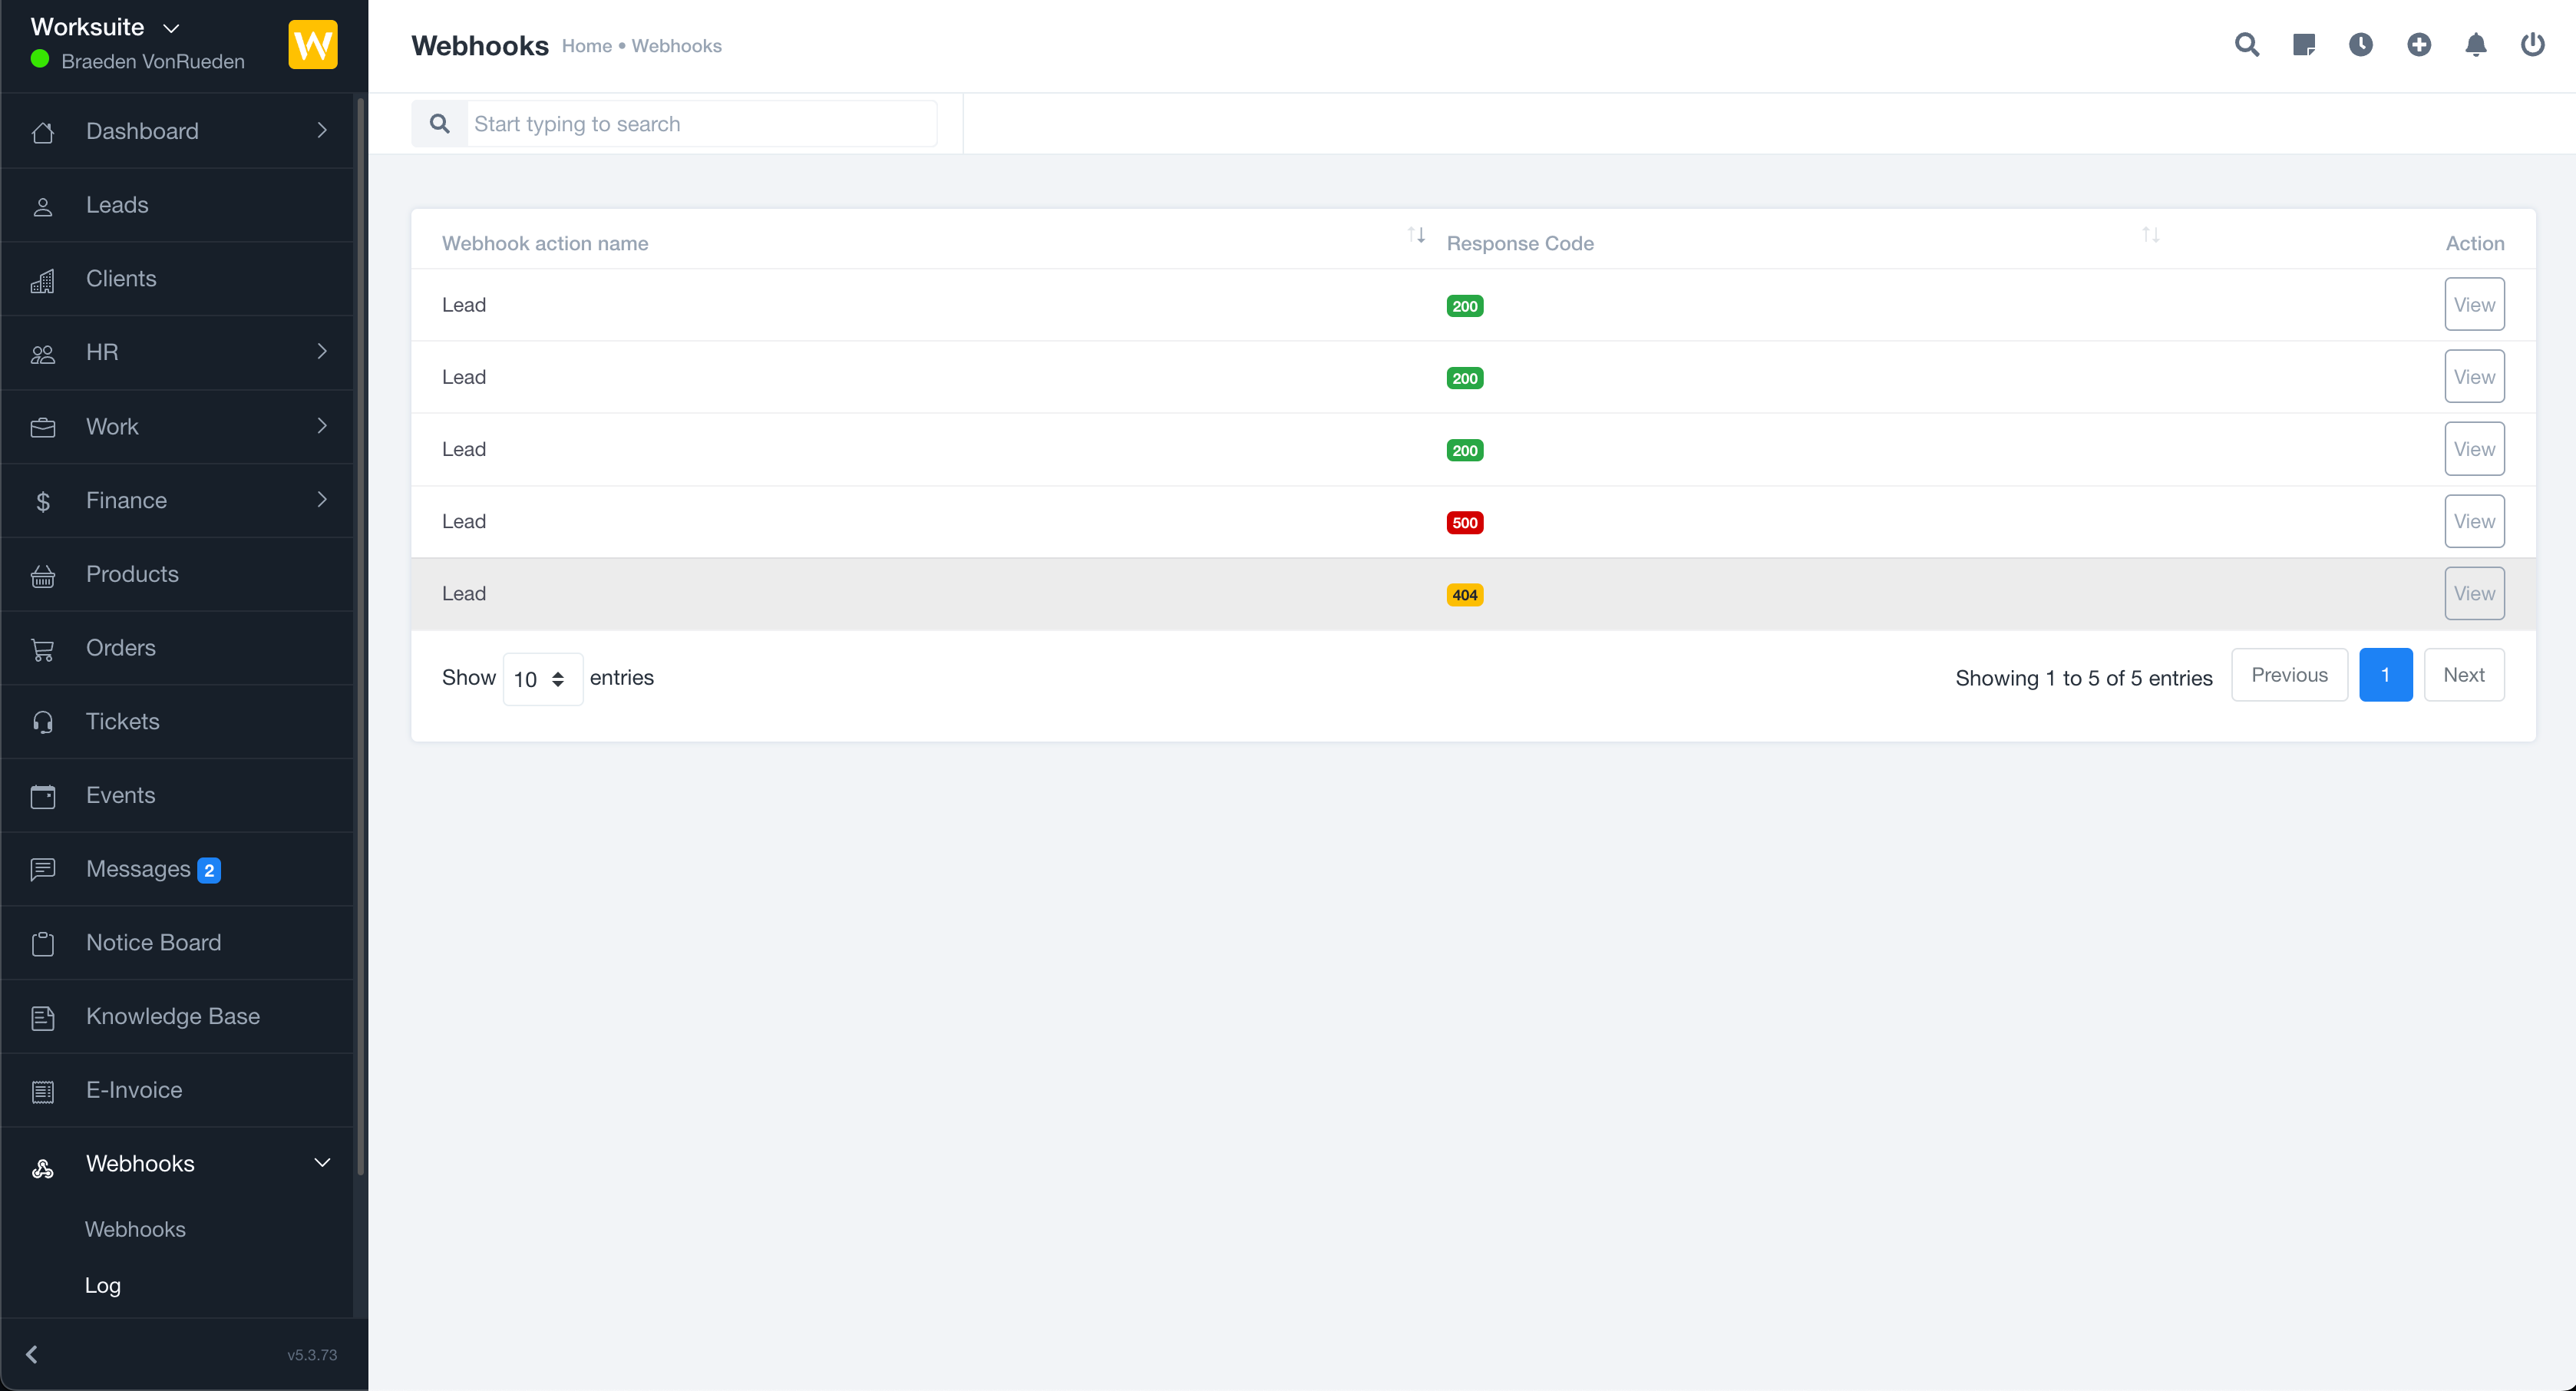Screen dimensions: 2576x1391
Task: Click the search magnifier icon in header
Action: click(x=2246, y=45)
